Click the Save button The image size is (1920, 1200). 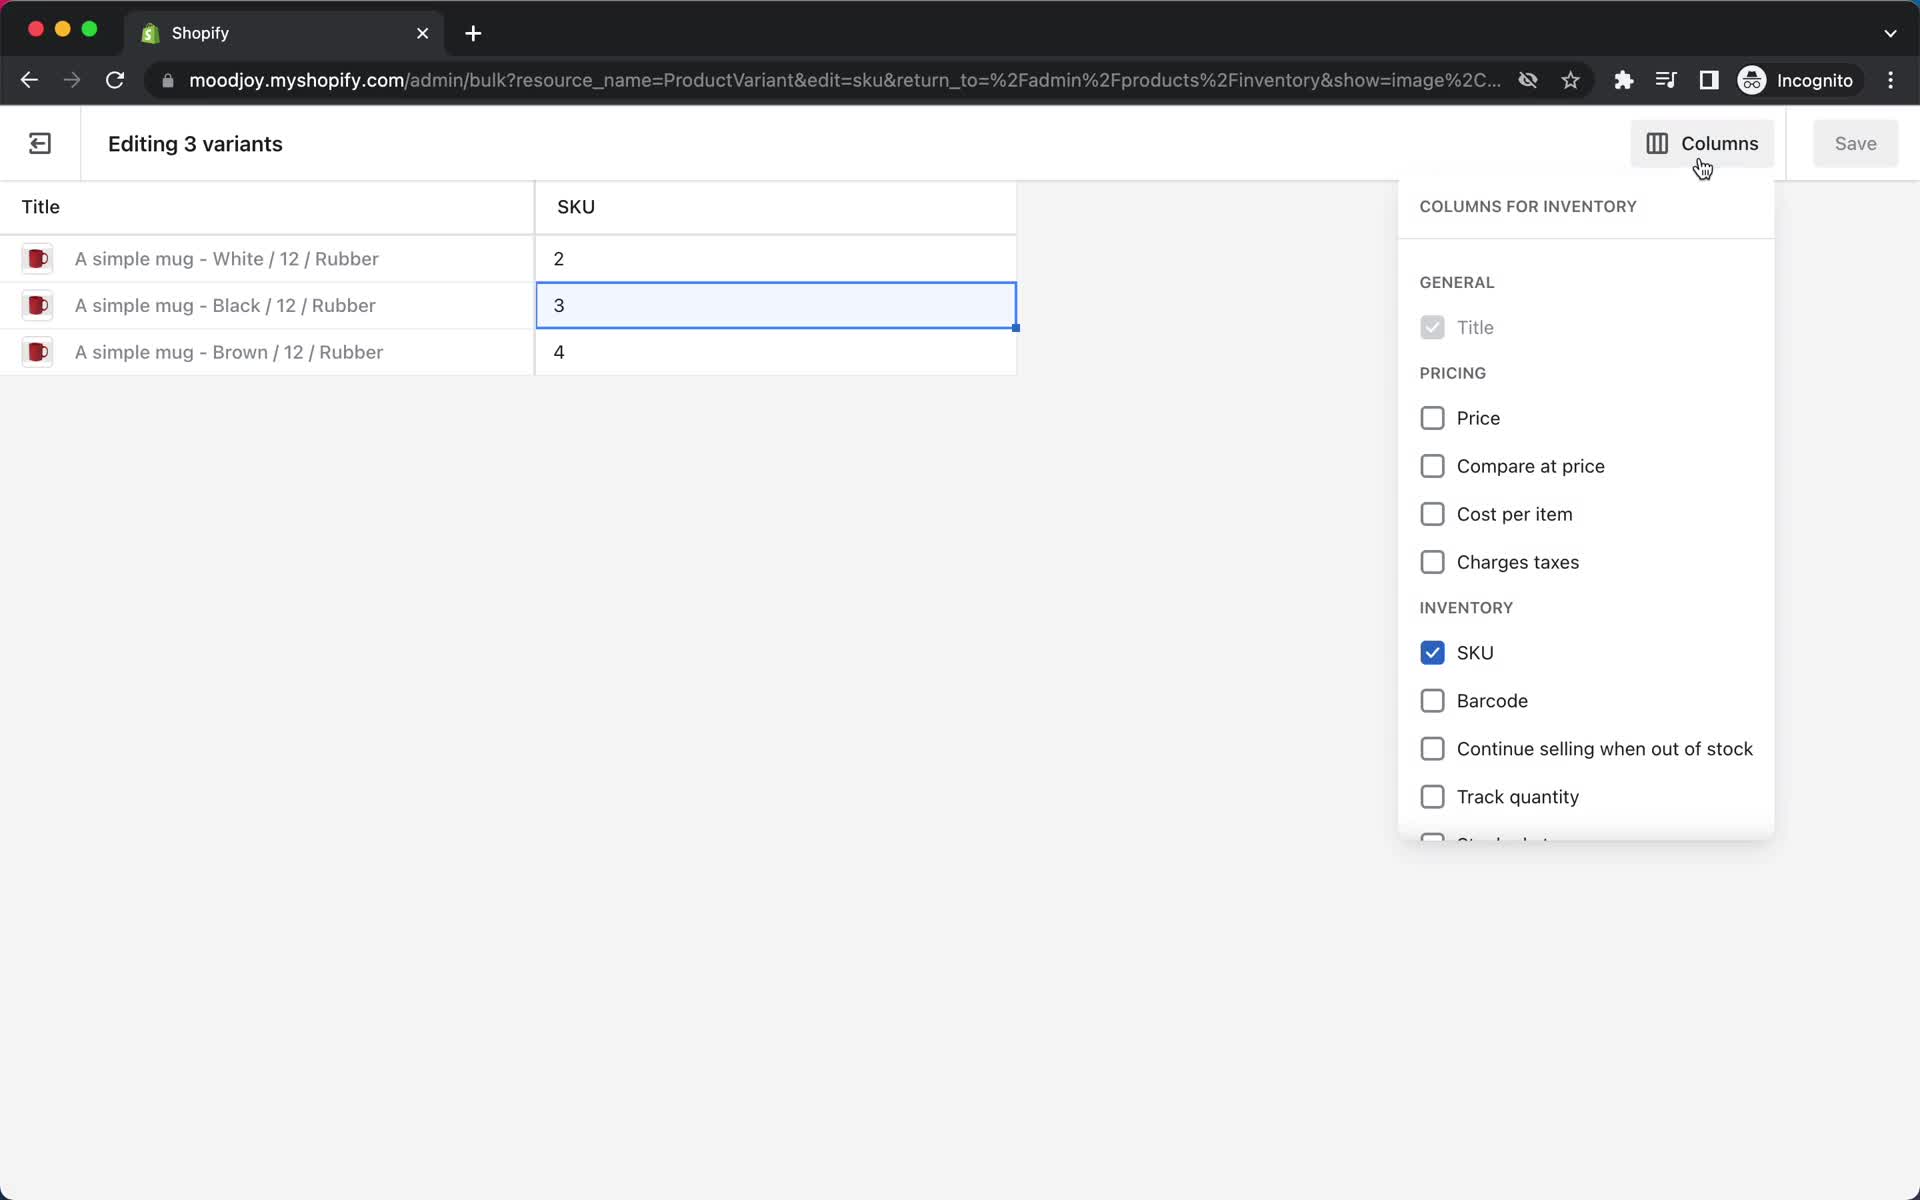[1855, 144]
